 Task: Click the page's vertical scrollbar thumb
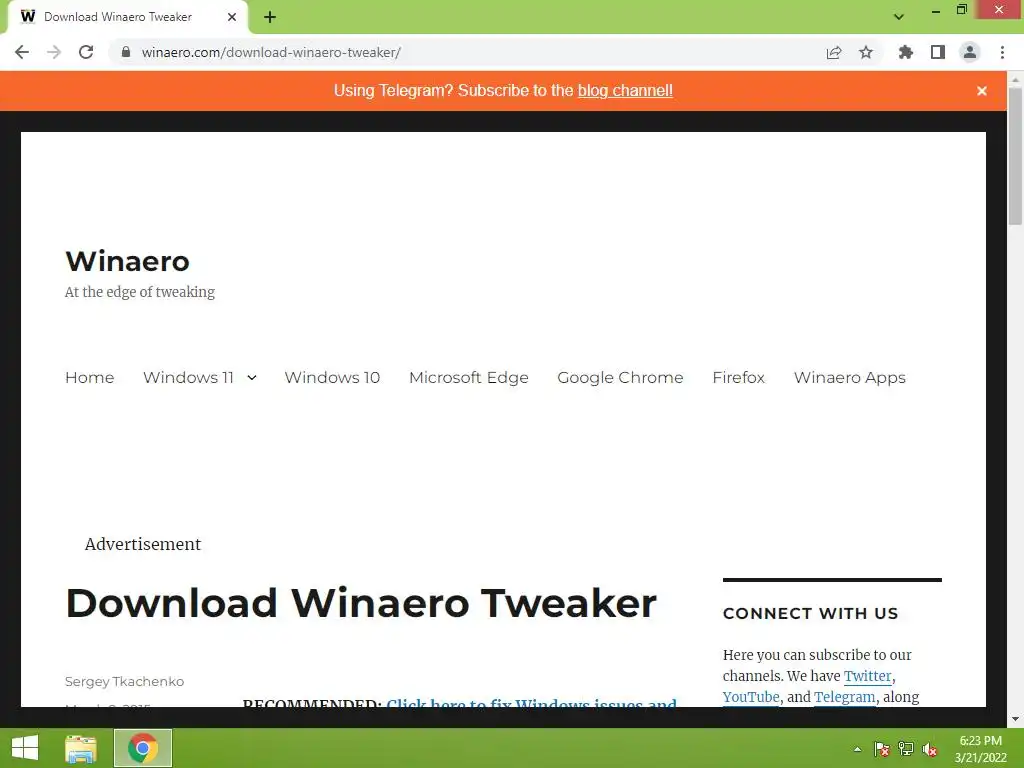(x=1015, y=155)
